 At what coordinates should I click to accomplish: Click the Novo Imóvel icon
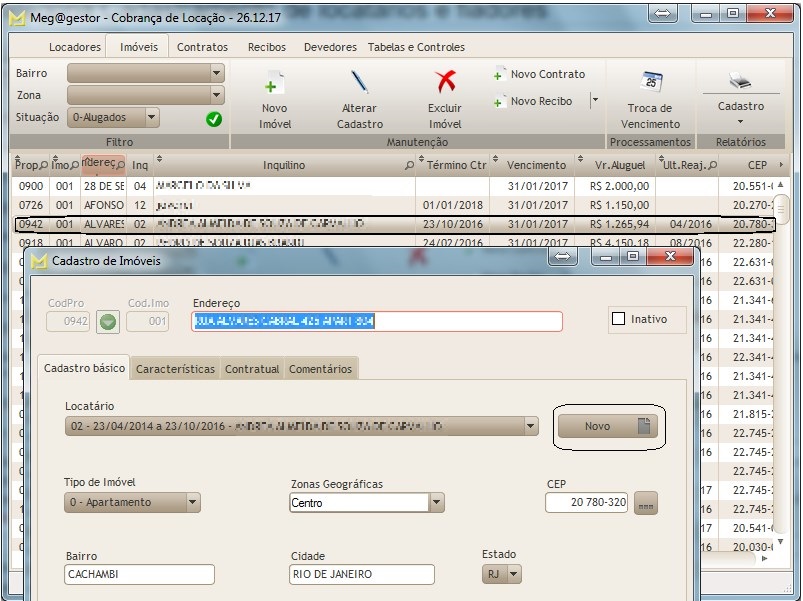point(274,85)
